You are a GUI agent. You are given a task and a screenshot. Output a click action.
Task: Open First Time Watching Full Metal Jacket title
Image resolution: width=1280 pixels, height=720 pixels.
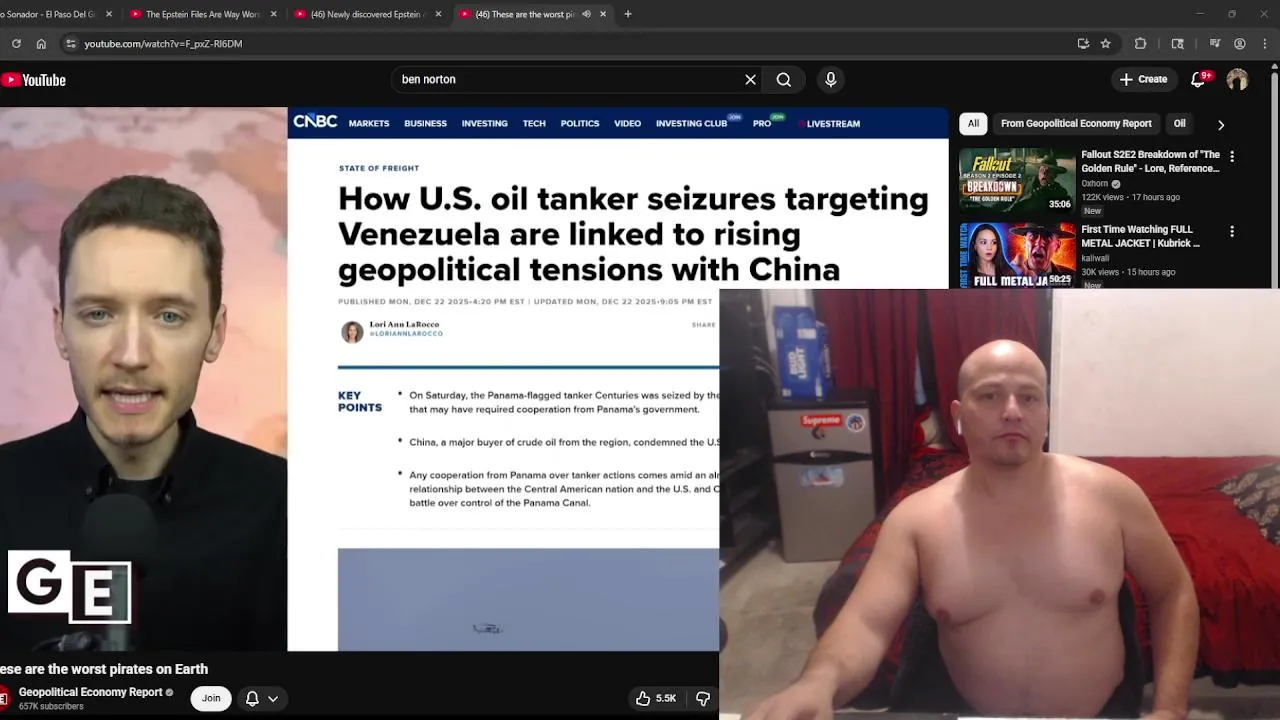click(x=1140, y=236)
